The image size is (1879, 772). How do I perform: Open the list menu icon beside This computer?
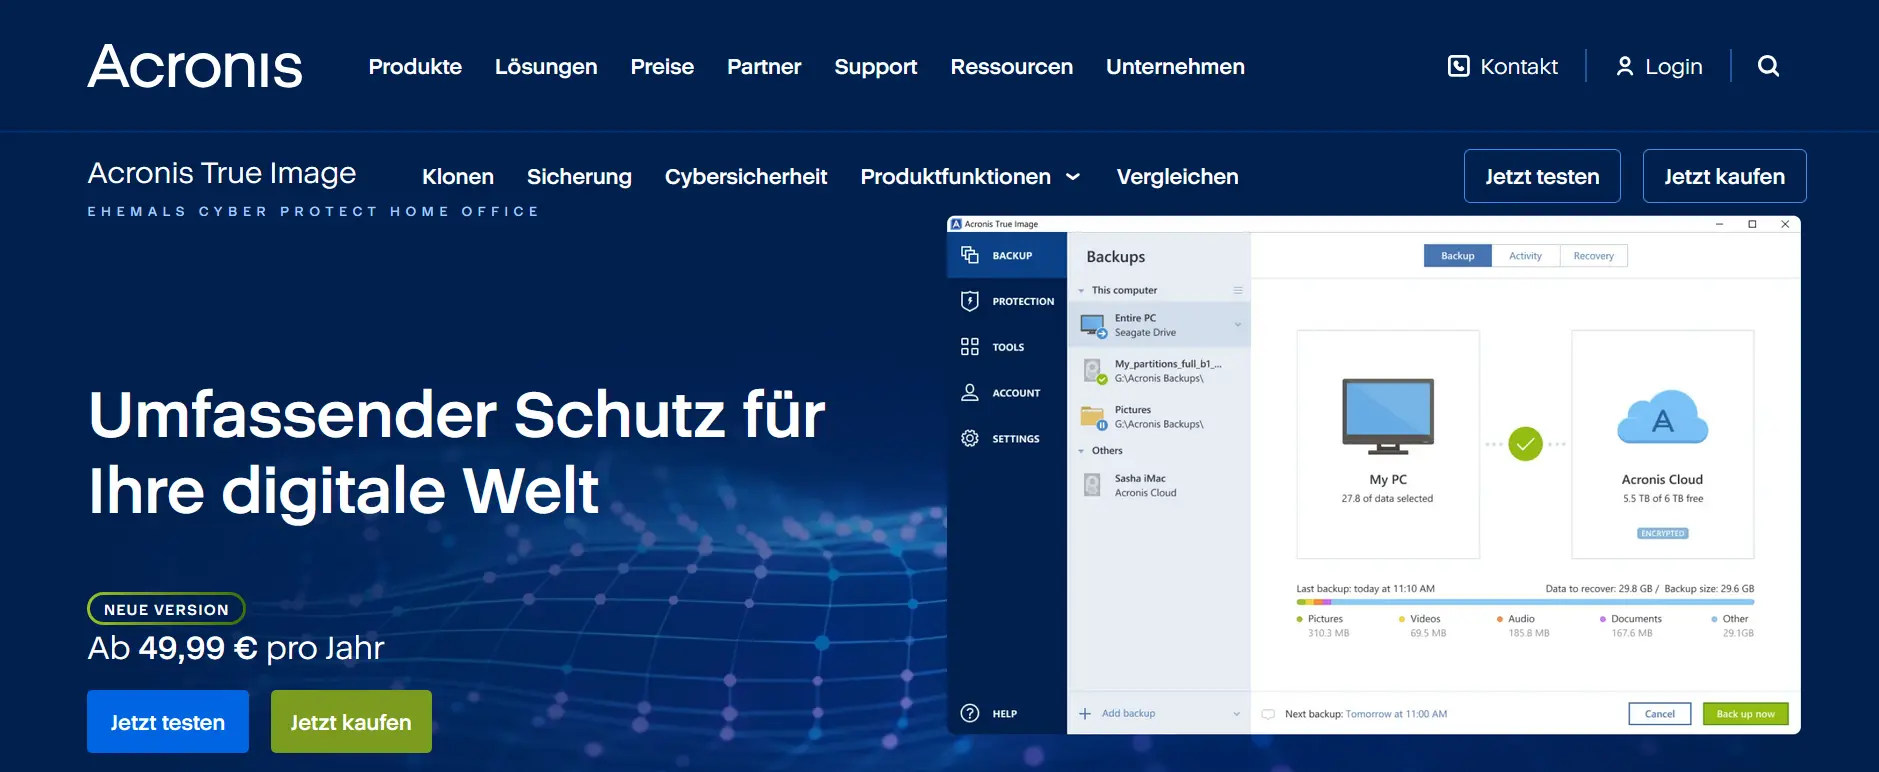[x=1238, y=290]
